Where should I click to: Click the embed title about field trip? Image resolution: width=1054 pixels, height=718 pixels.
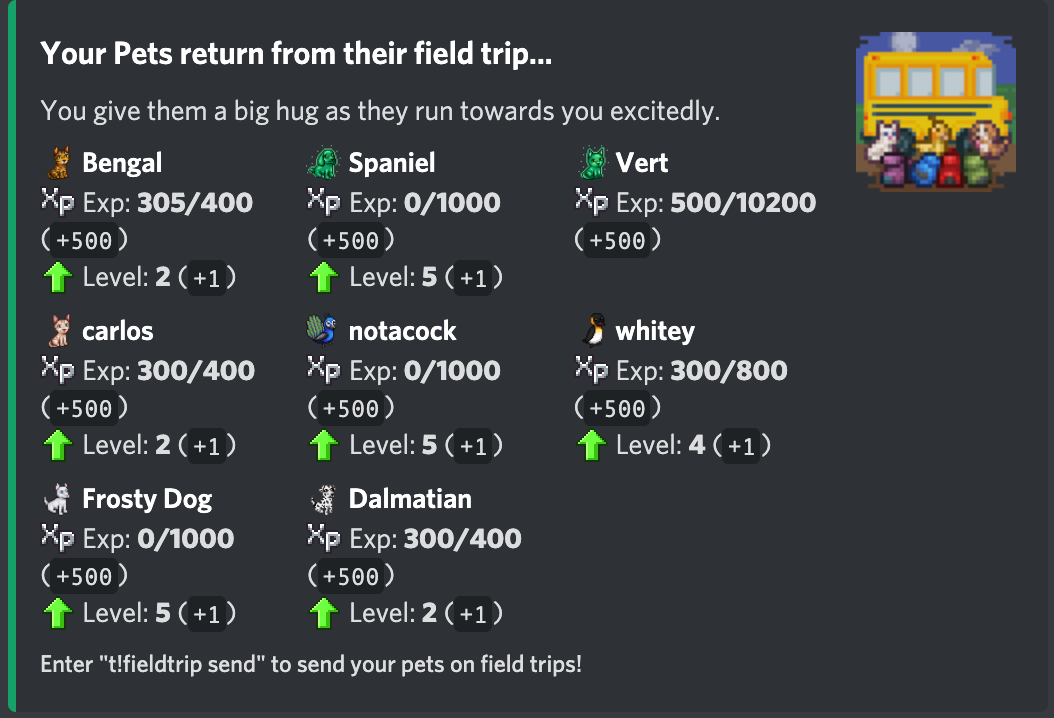[x=296, y=54]
